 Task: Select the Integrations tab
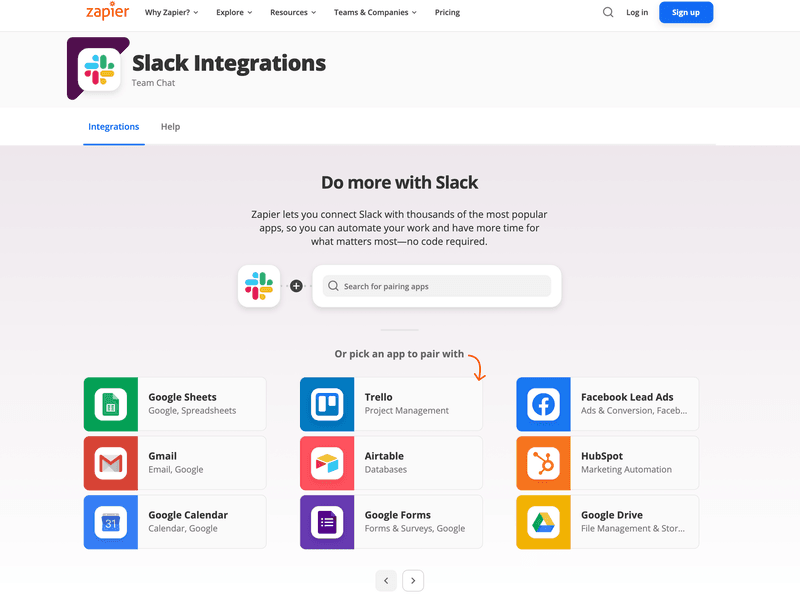tap(113, 127)
